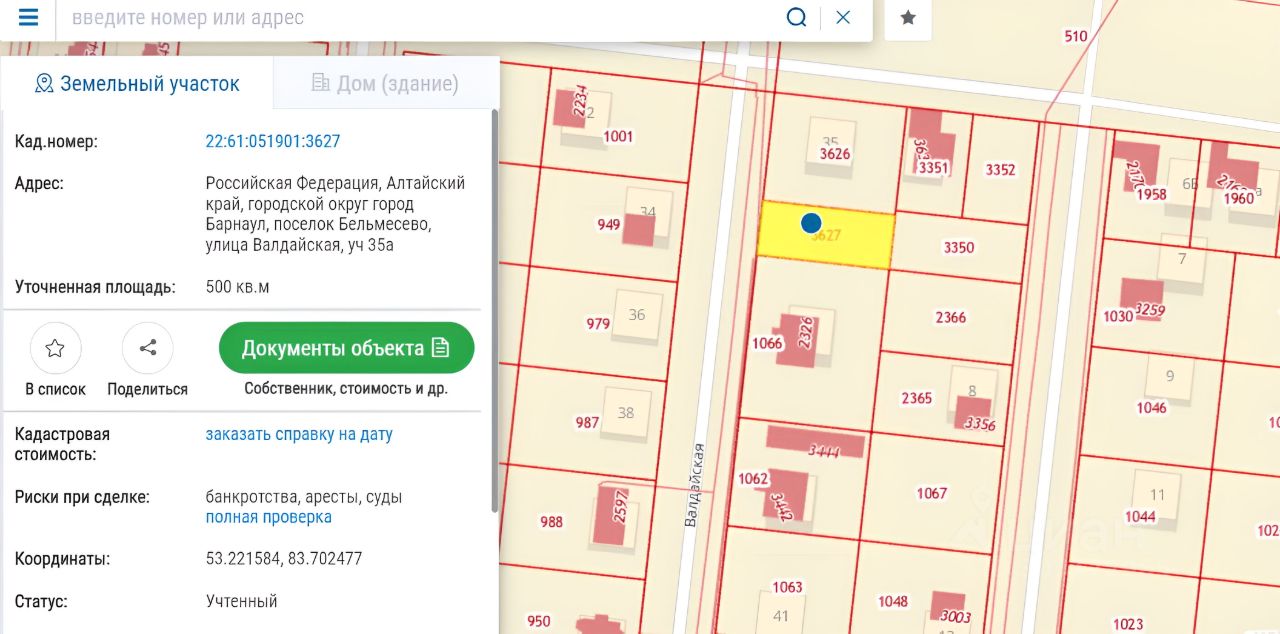Click building 3356 on the map
1280x634 pixels.
point(975,413)
